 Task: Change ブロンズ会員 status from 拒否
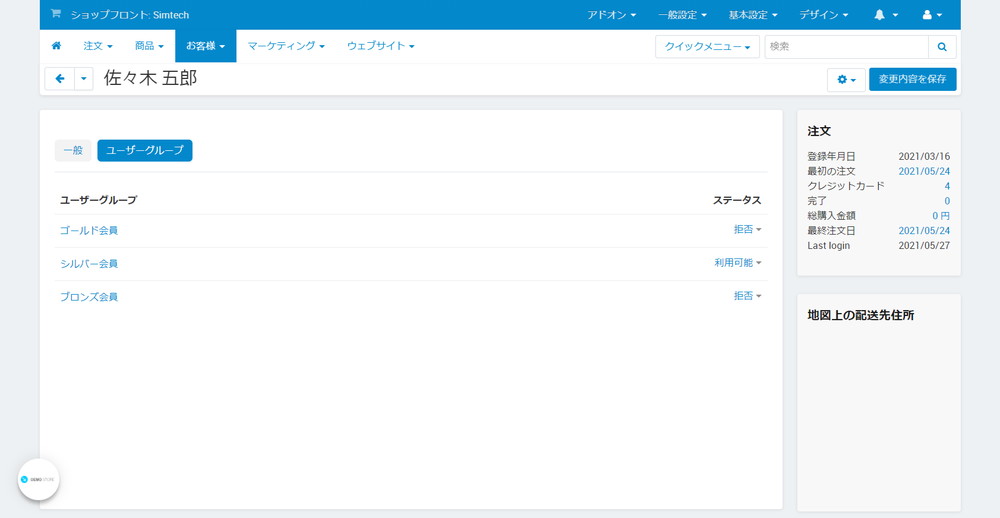[747, 296]
